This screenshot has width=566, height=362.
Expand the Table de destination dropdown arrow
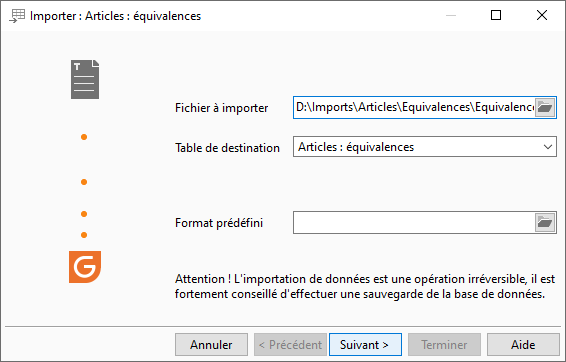(548, 147)
